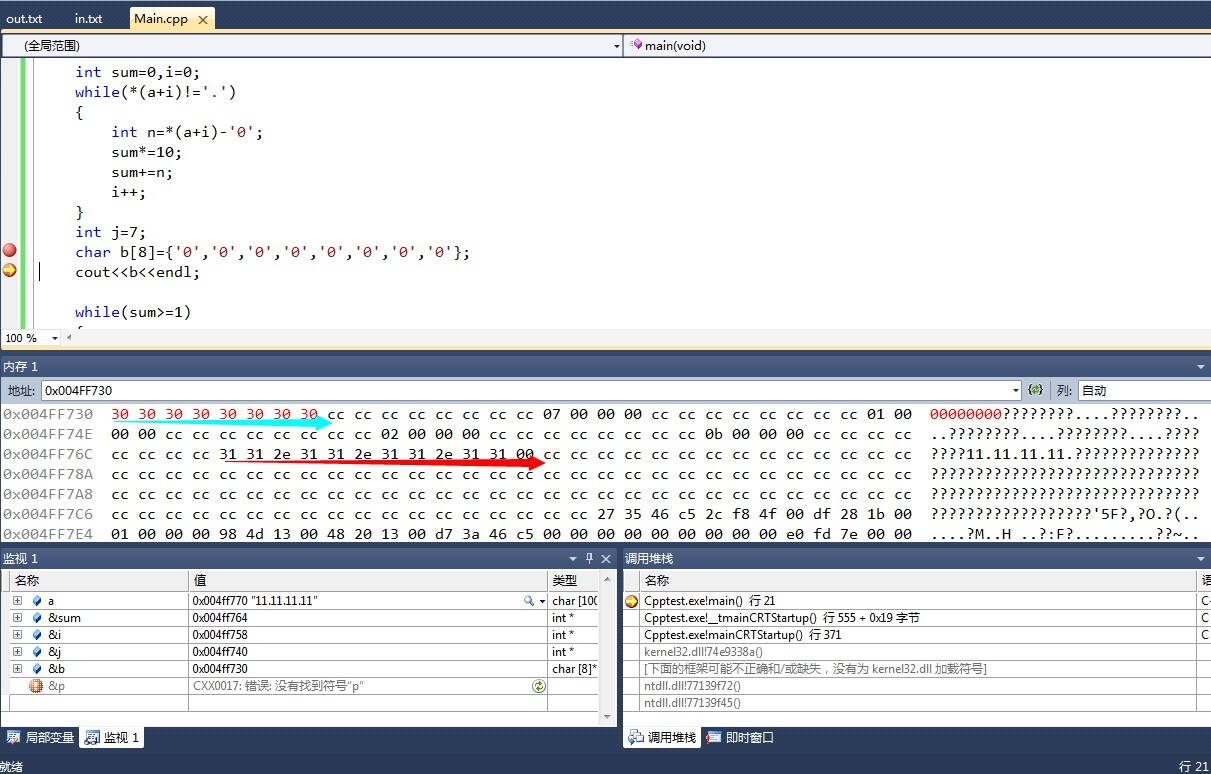
Task: Expand the &sum watch entry
Action: click(17, 618)
